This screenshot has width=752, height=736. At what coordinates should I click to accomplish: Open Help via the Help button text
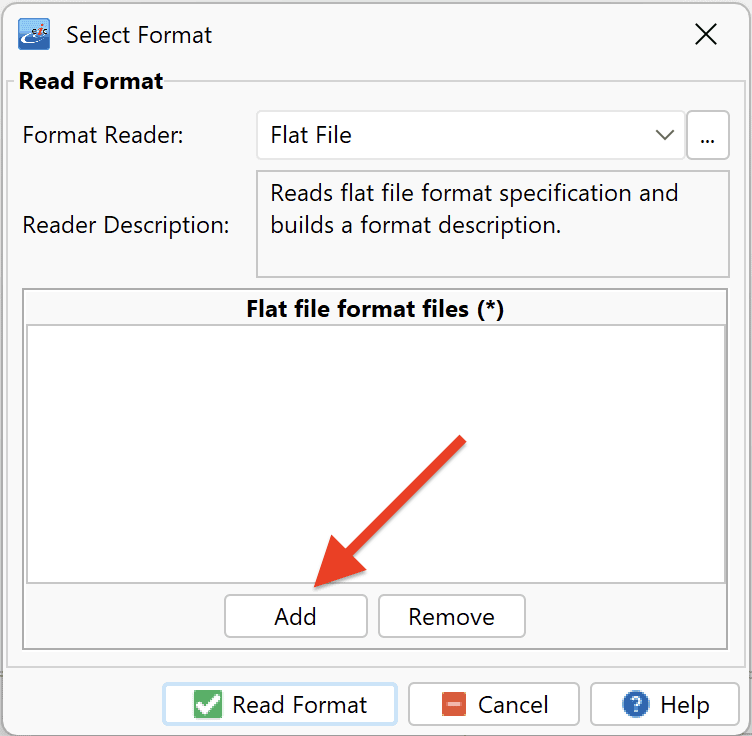pos(685,705)
